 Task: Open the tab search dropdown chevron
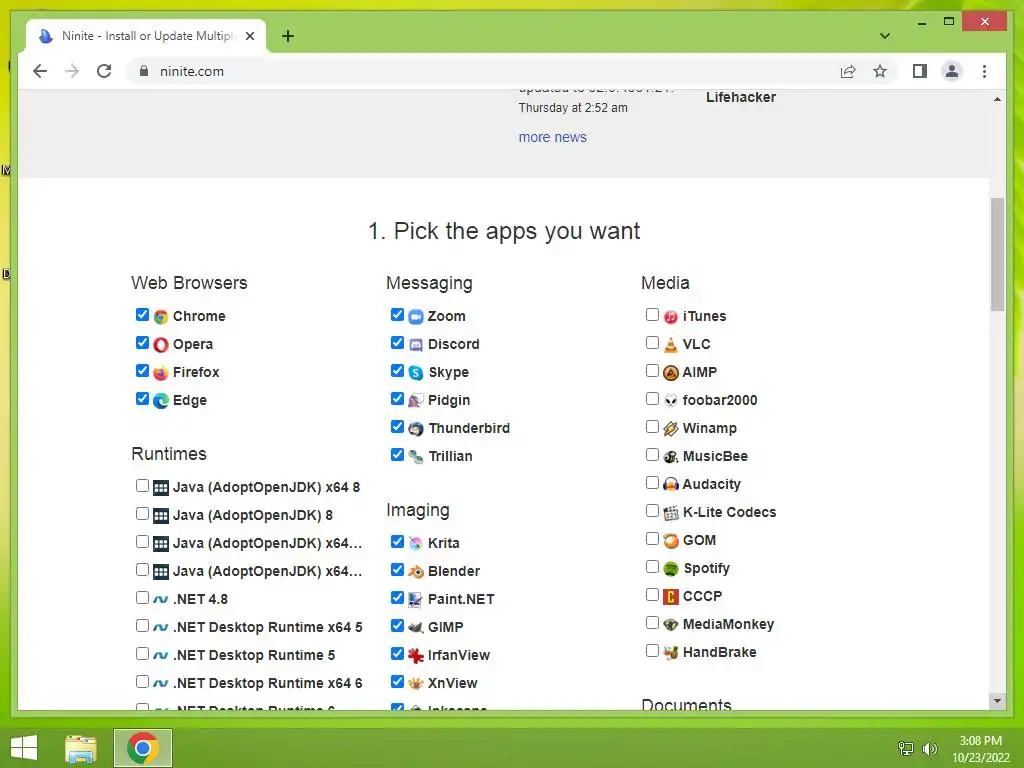point(885,36)
